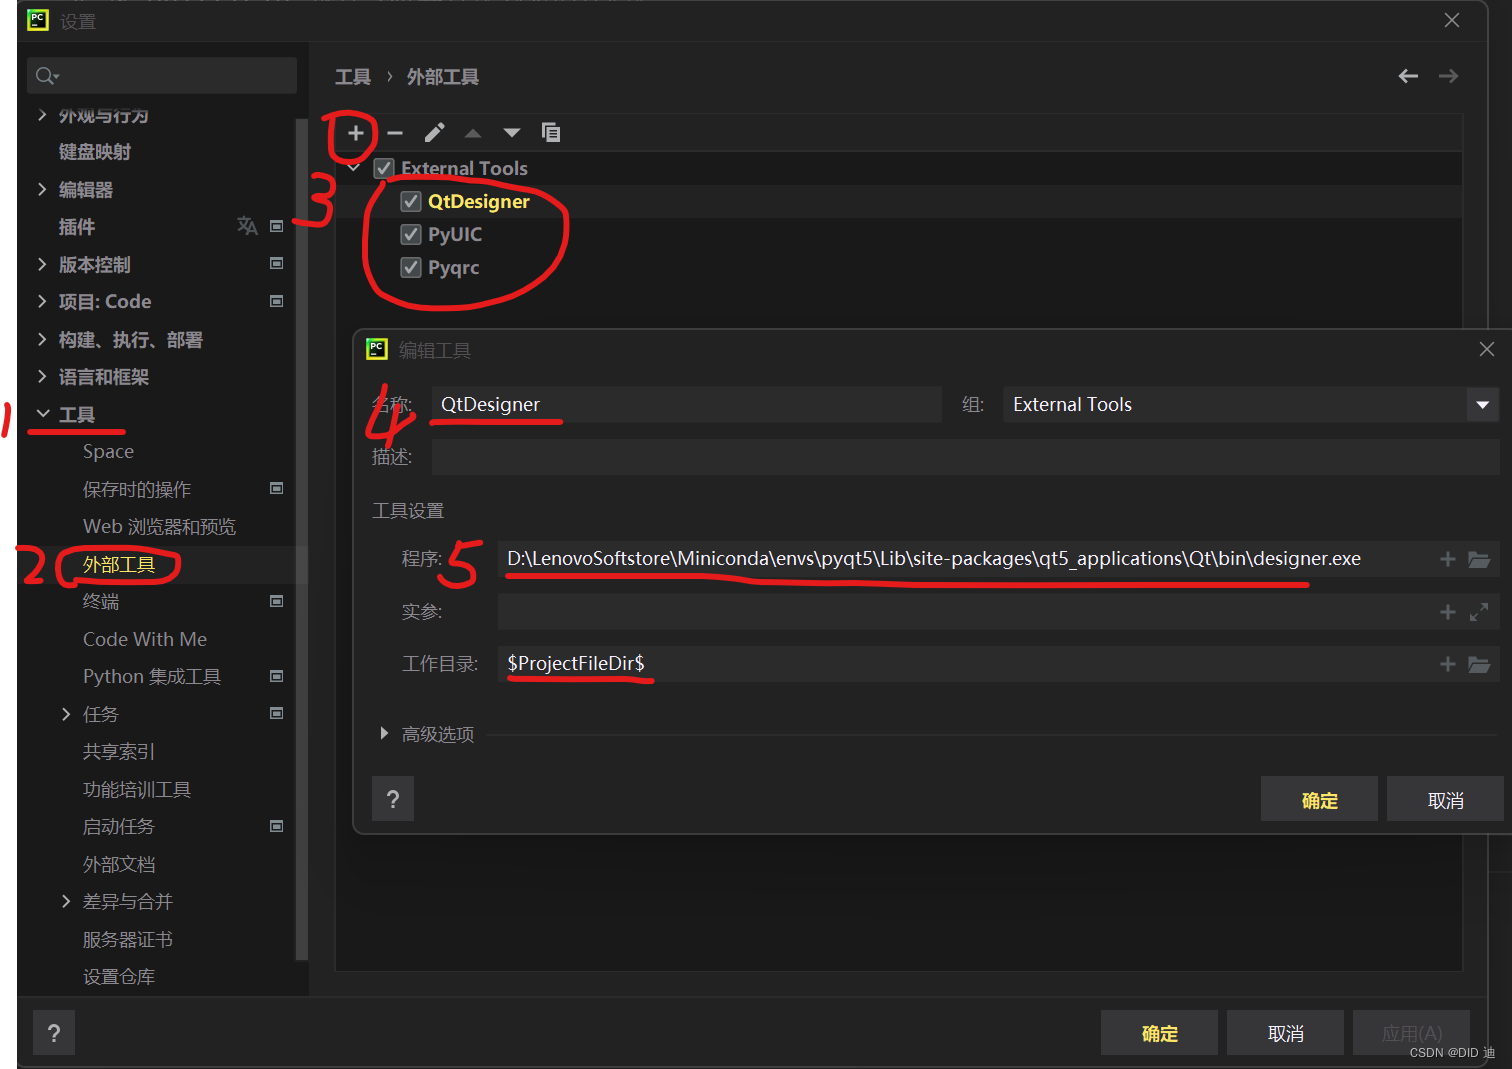Image resolution: width=1512 pixels, height=1069 pixels.
Task: Browse for program file with folder icon
Action: 1479,559
